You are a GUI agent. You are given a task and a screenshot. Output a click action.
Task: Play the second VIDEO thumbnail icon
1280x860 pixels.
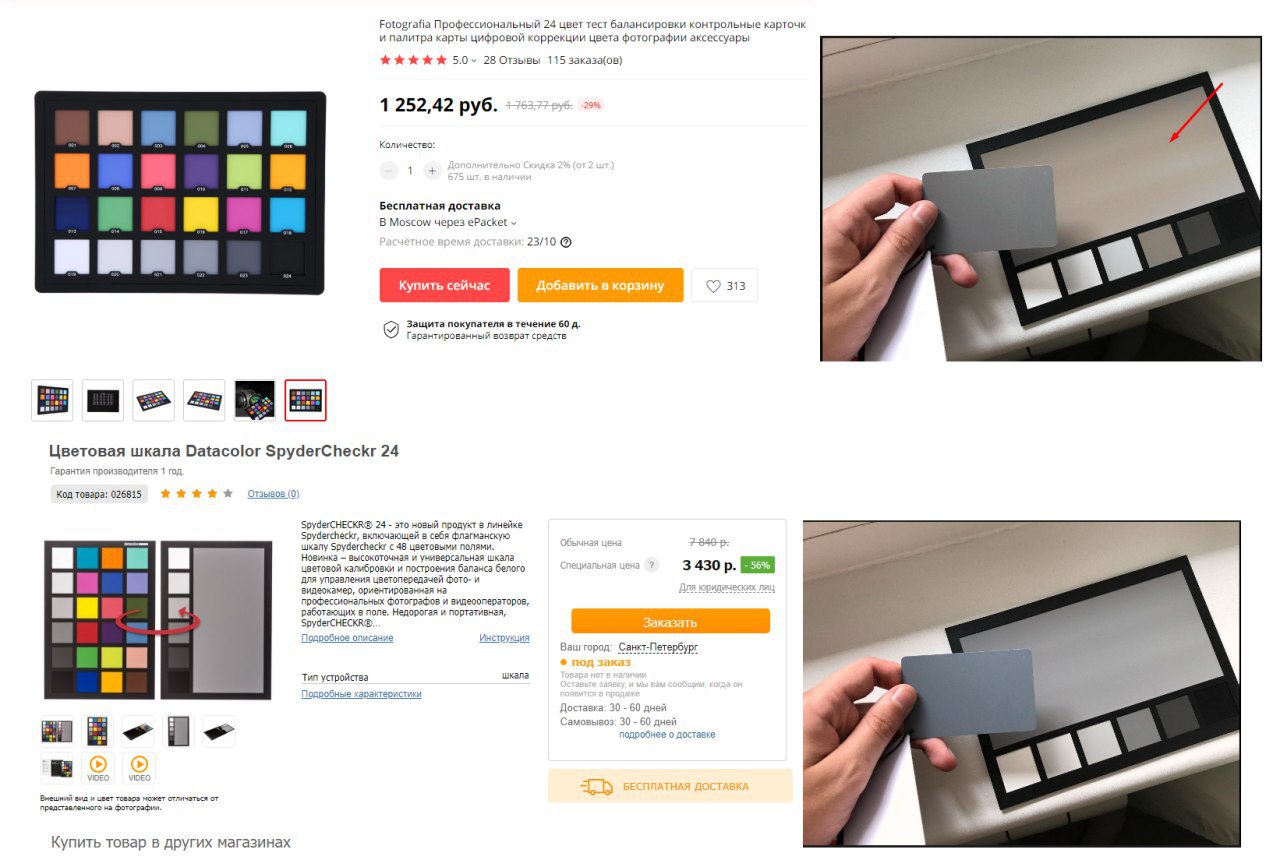(x=139, y=767)
